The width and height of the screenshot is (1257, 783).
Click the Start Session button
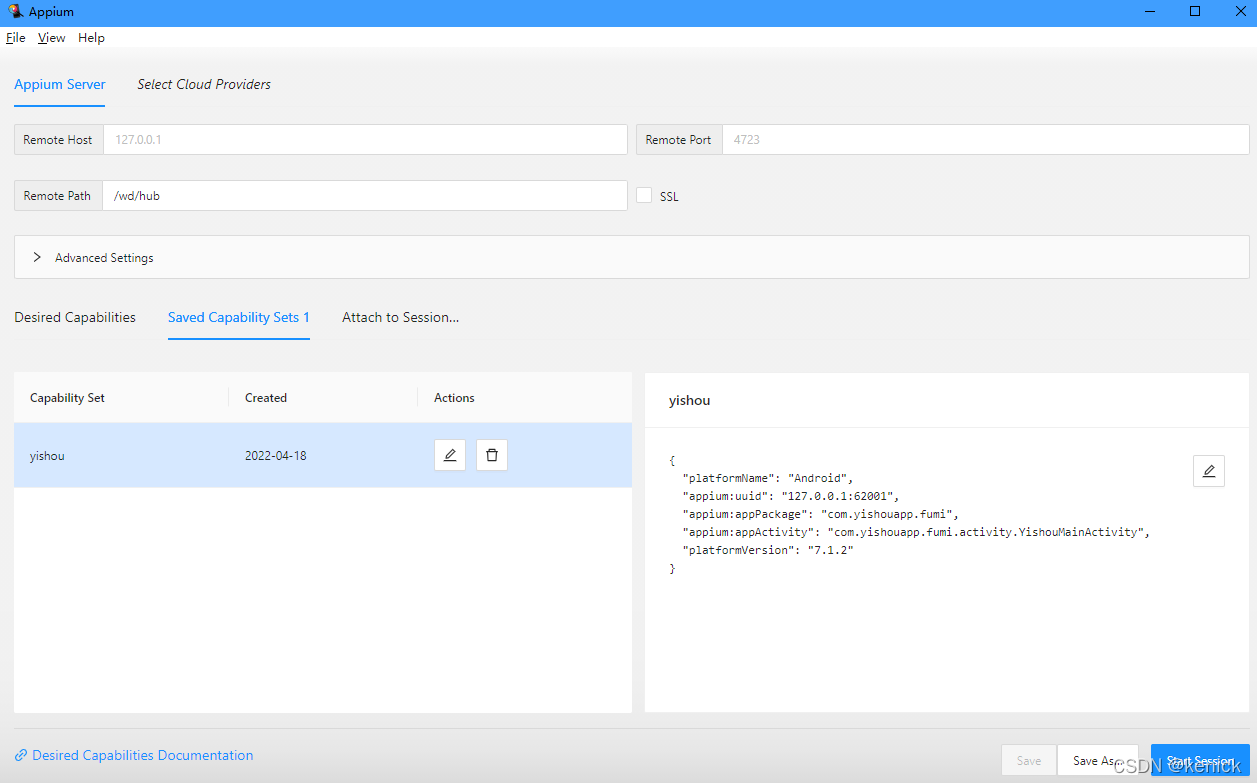pos(1200,761)
